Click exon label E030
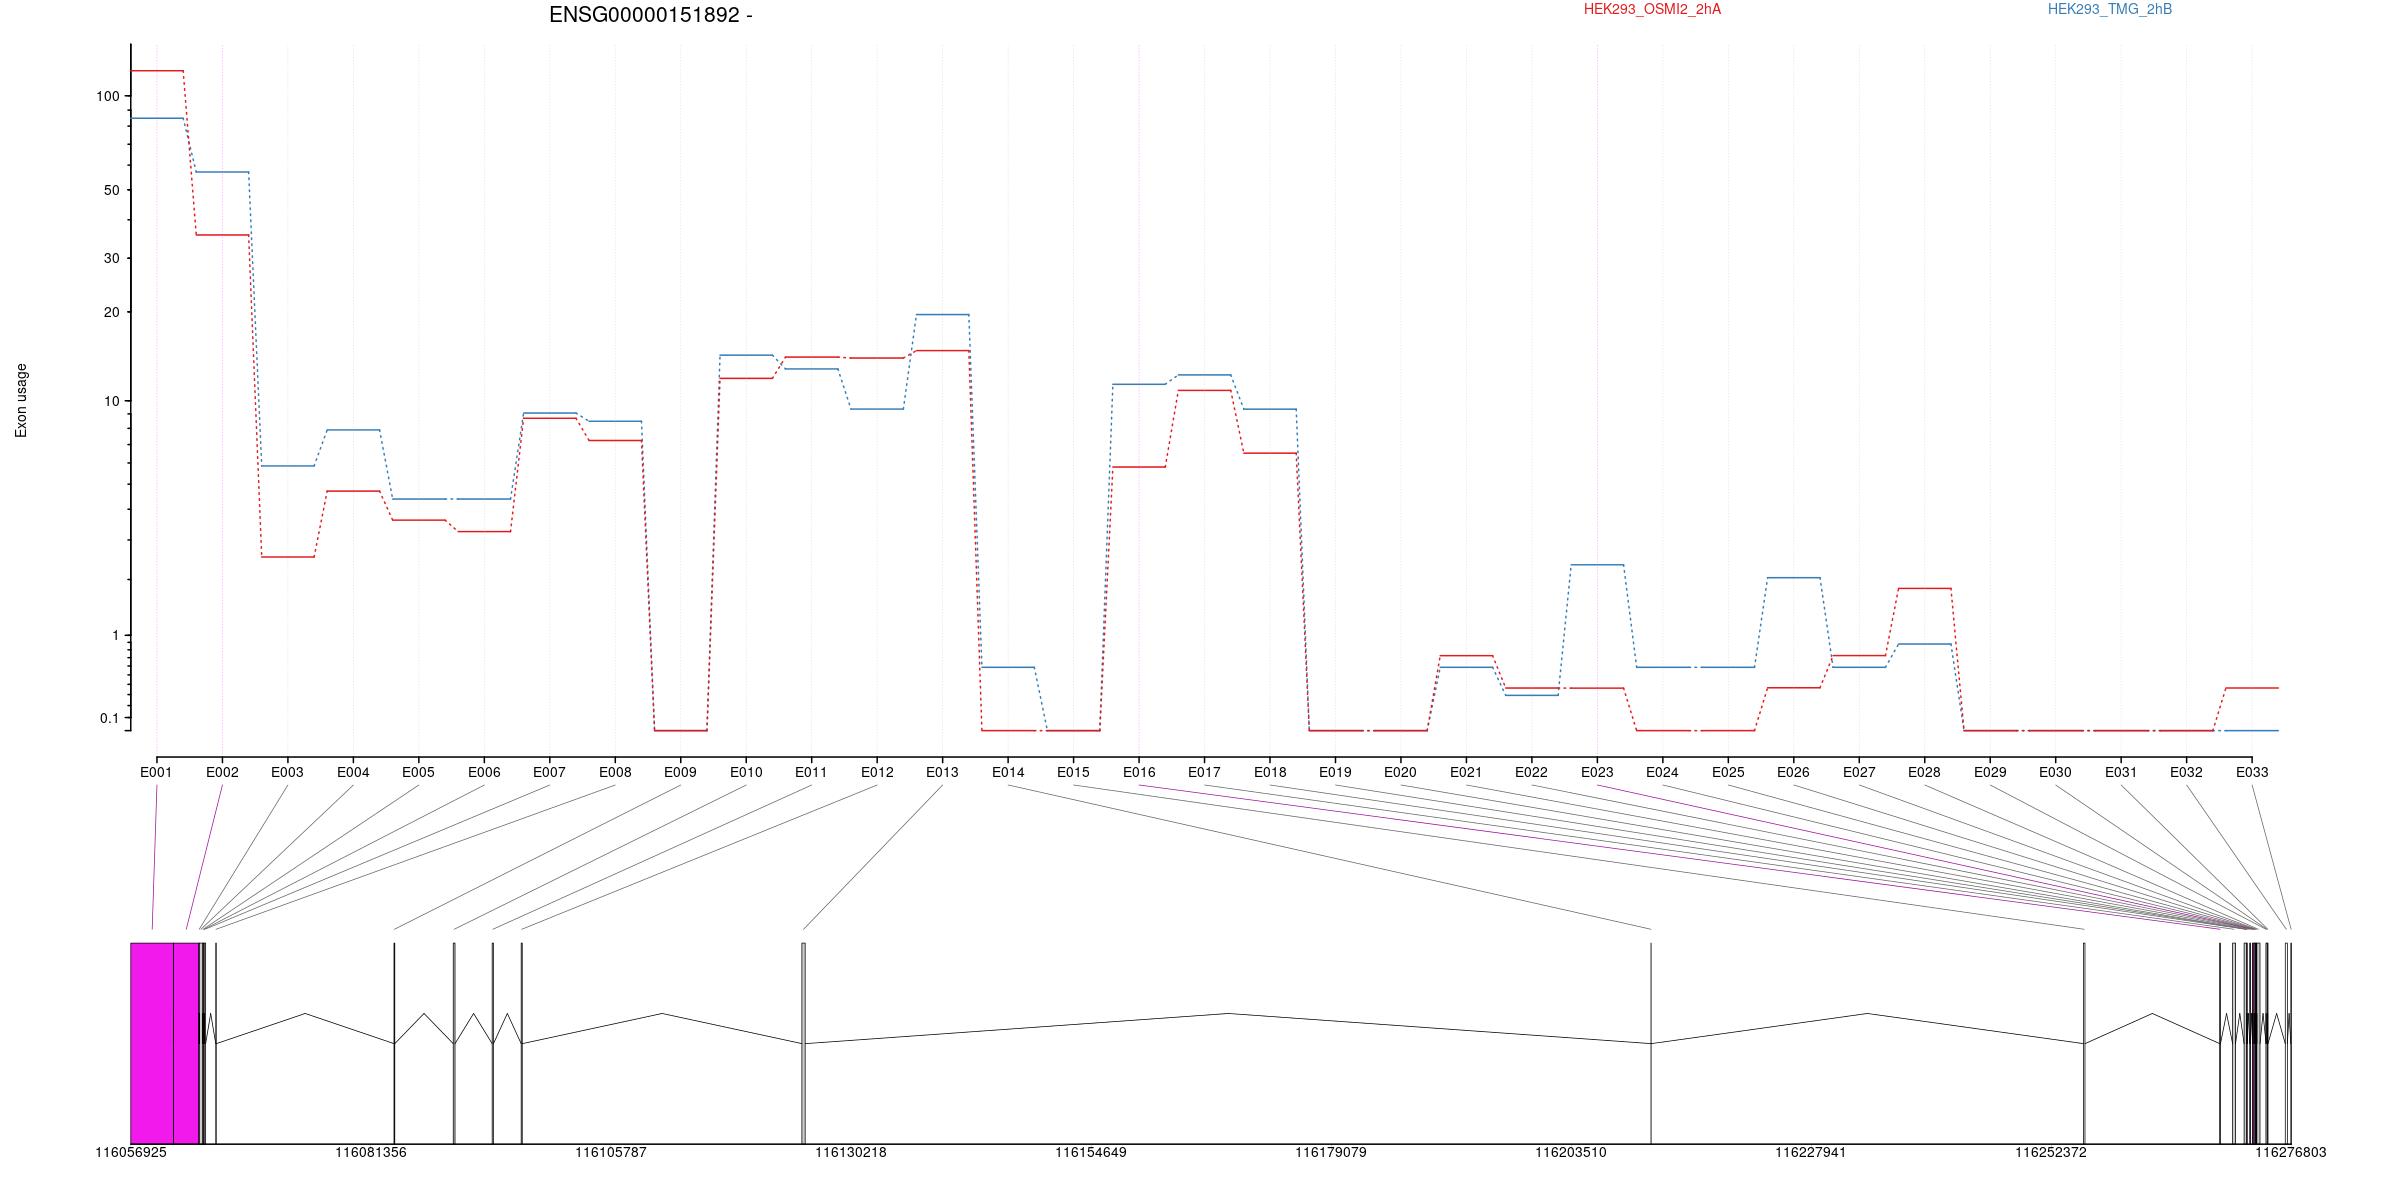2400x1200 pixels. click(x=2055, y=772)
